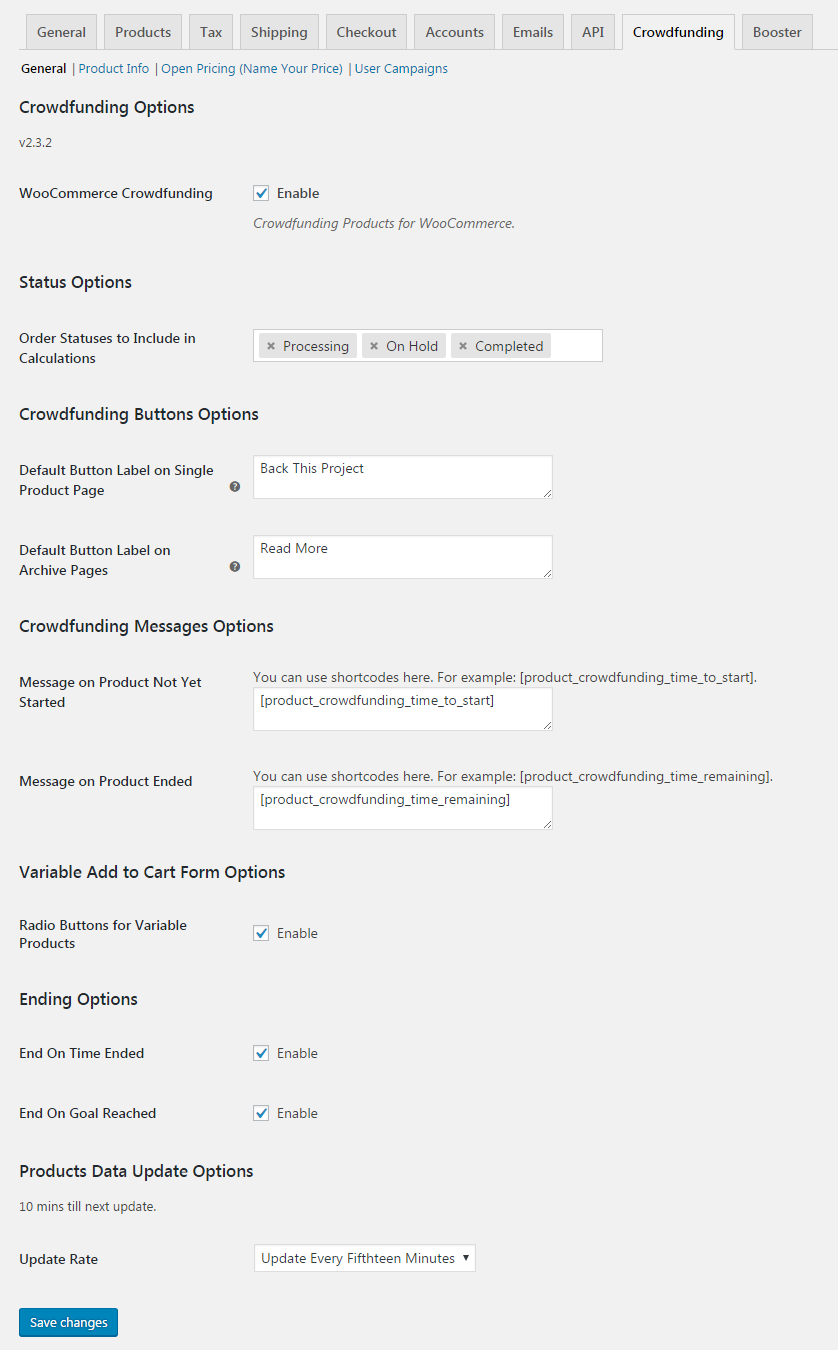Click the '10 mins till next update.' text
Screen dimensions: 838x1350
(88, 1207)
